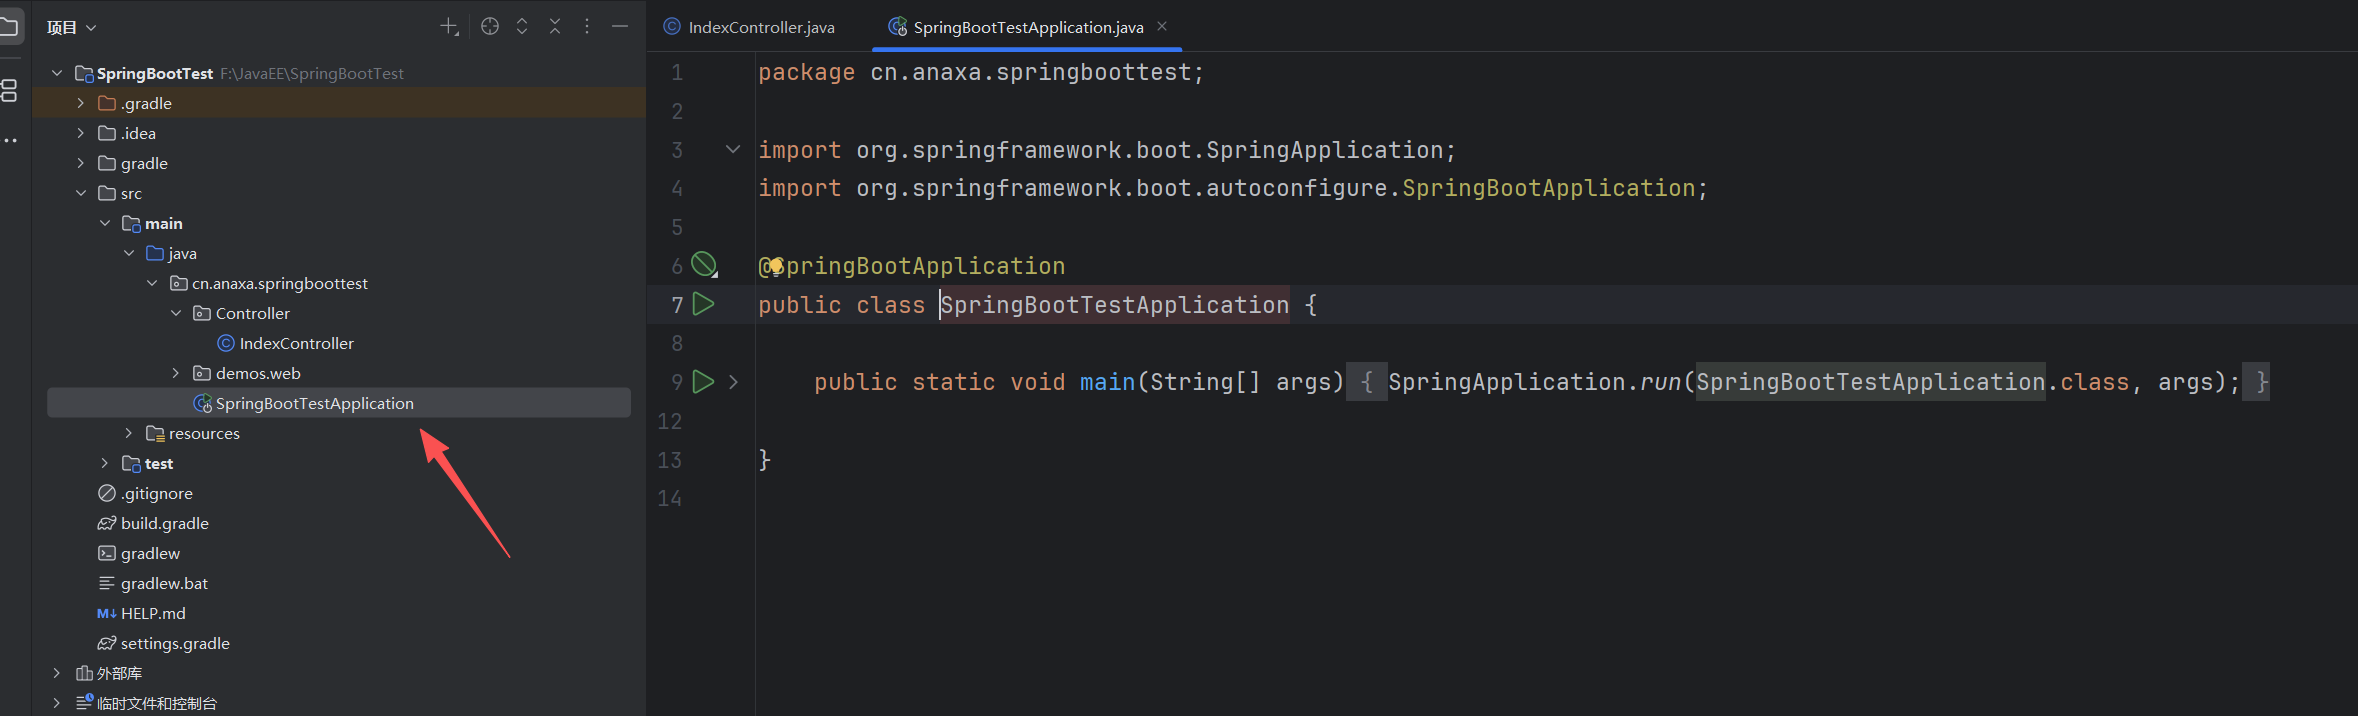Screen dimensions: 2358x716
Task: Expand the .gradle folder
Action: (x=81, y=103)
